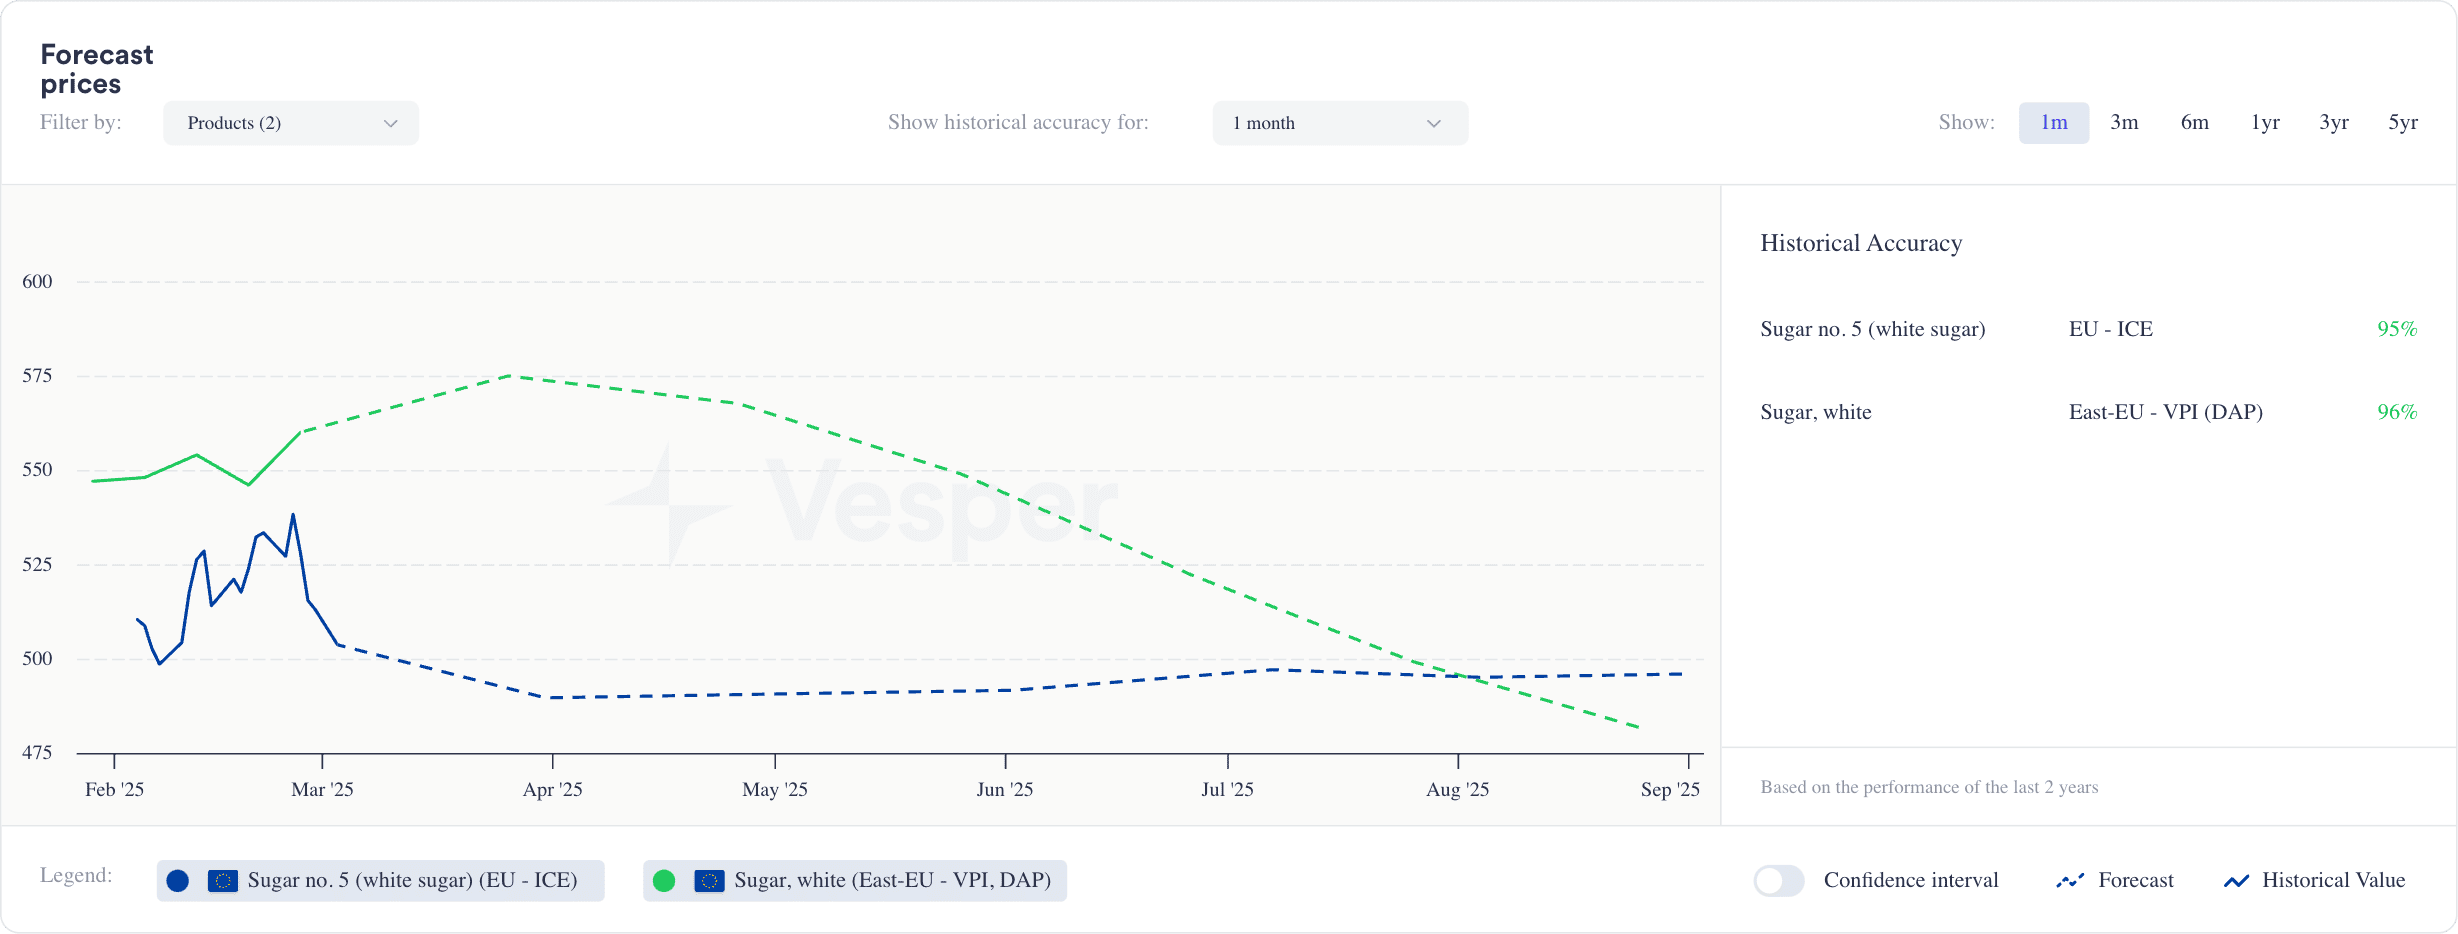Choose the 5yr time range
2458x934 pixels.
click(x=2403, y=123)
